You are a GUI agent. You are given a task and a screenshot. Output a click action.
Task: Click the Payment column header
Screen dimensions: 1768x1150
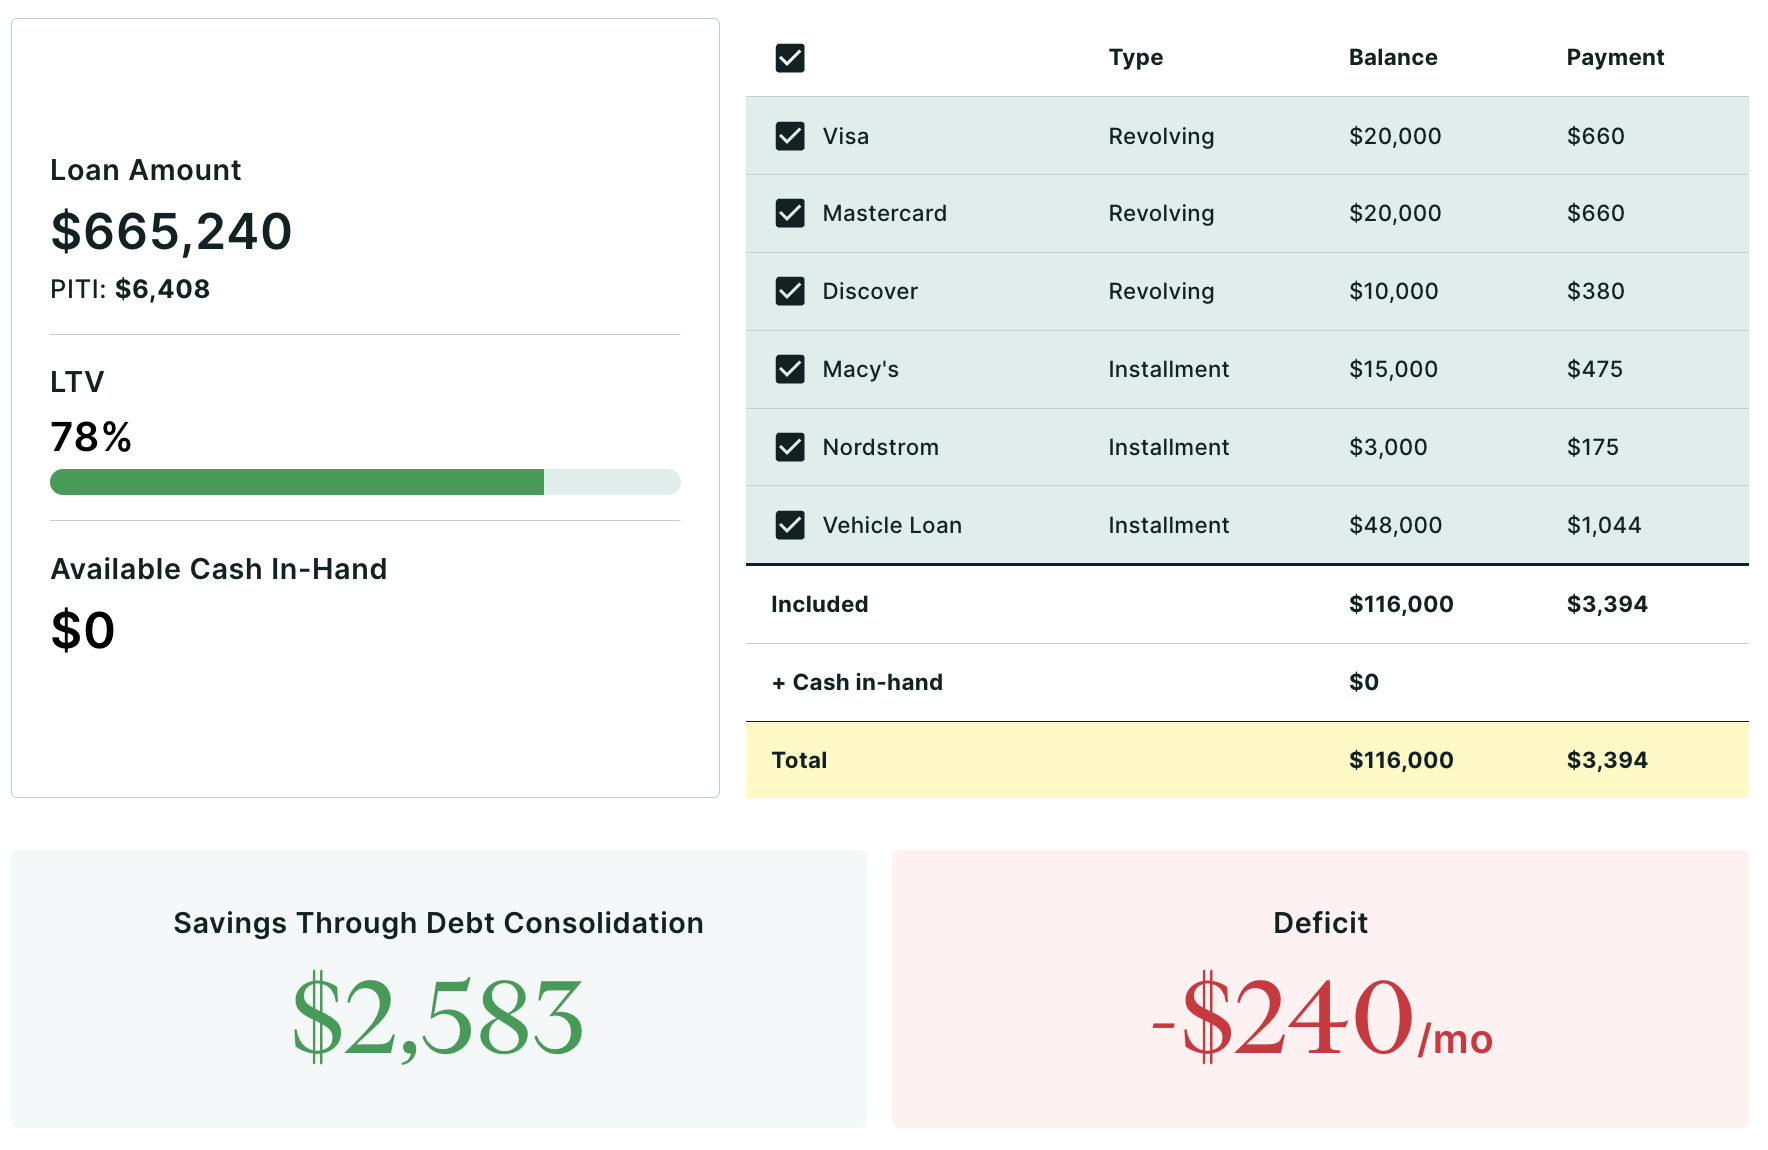click(1615, 58)
